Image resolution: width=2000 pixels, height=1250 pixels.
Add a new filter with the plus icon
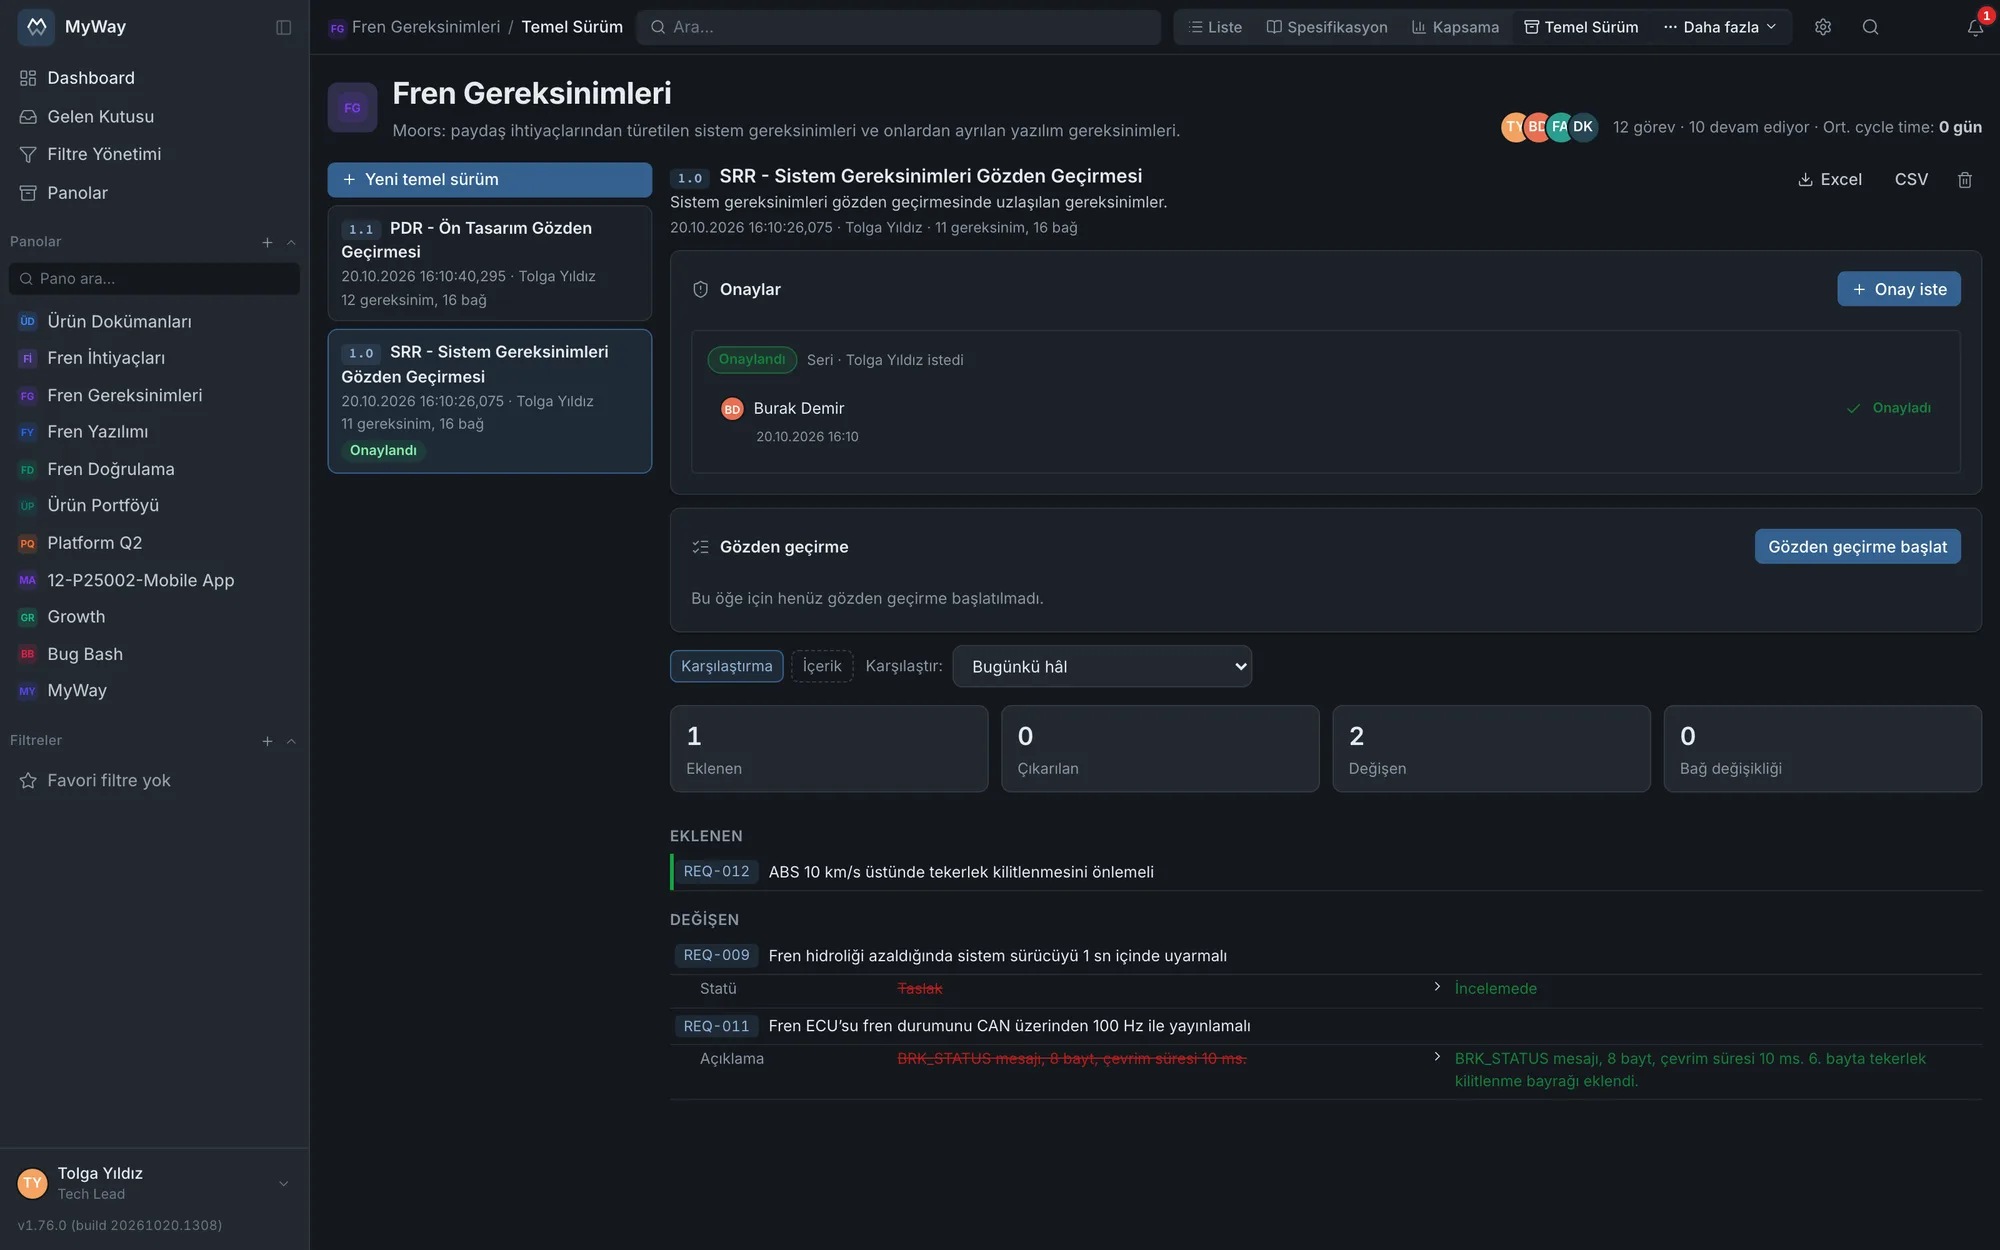(x=267, y=741)
